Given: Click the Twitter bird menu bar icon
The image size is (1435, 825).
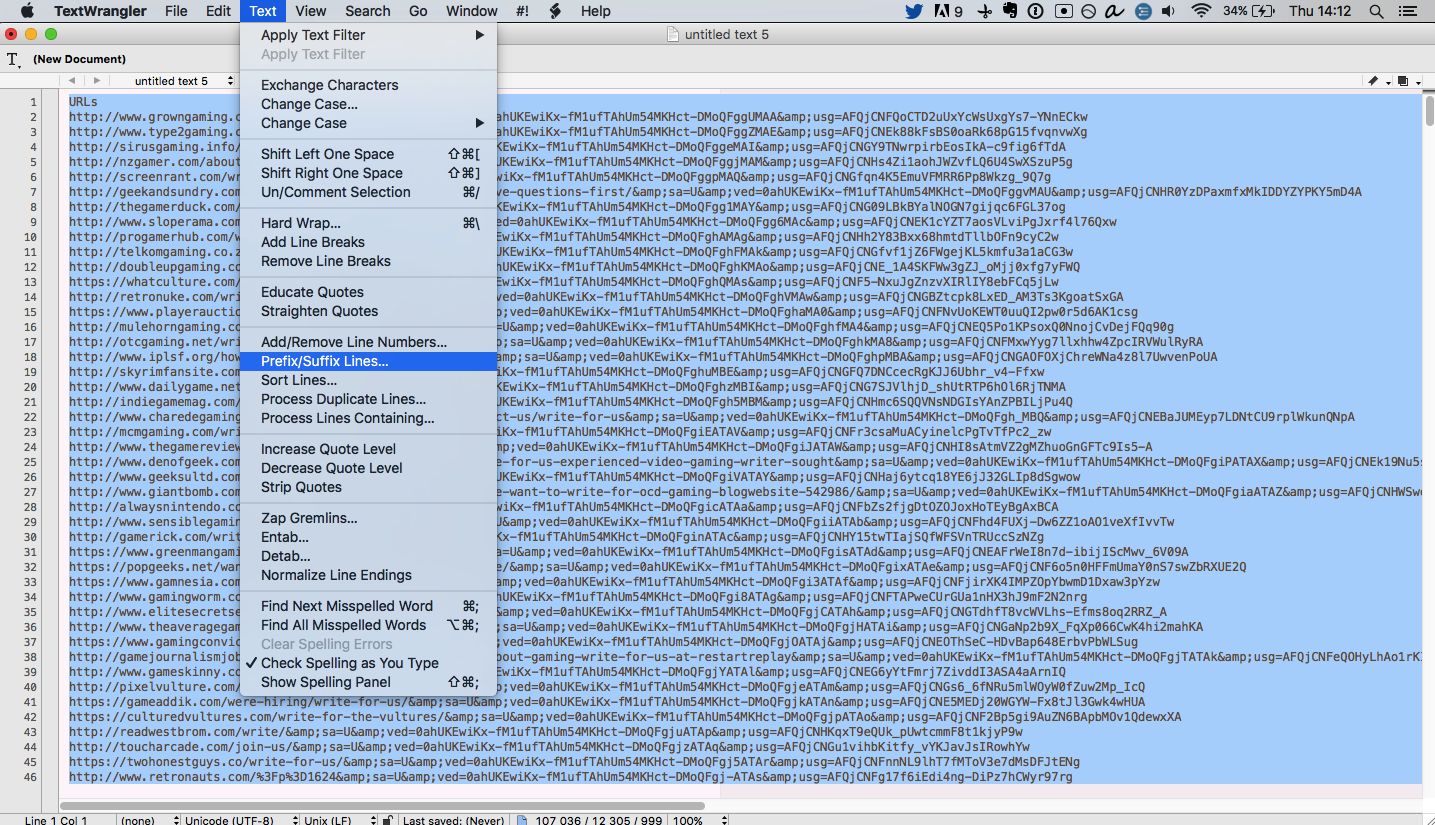Looking at the screenshot, I should (x=914, y=11).
